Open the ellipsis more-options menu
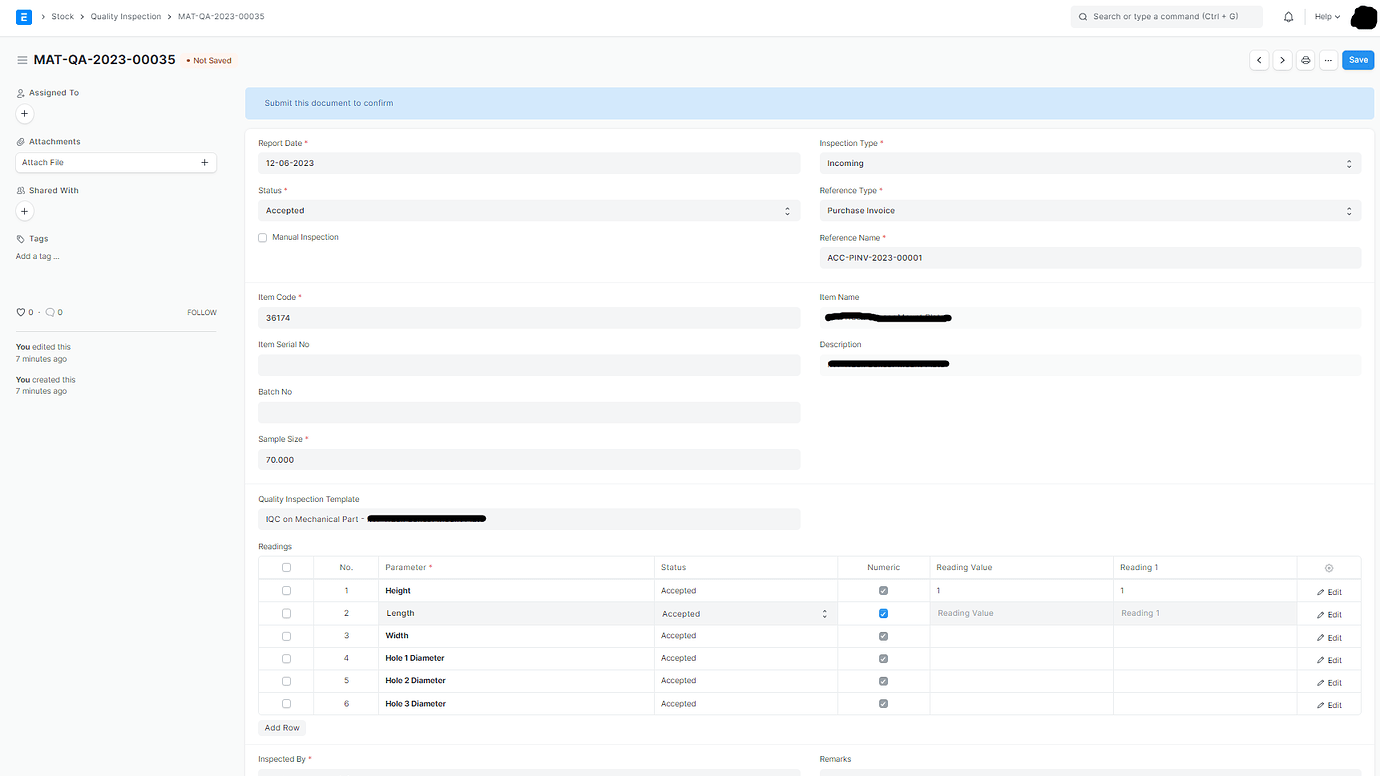The image size is (1380, 776). click(x=1329, y=60)
